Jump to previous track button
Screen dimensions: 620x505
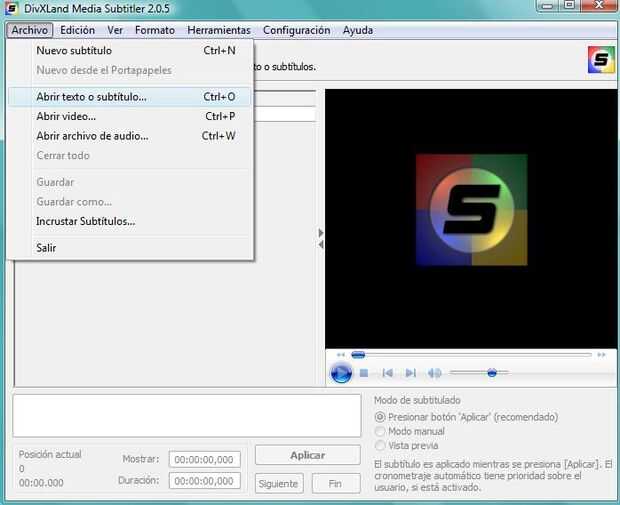point(388,373)
